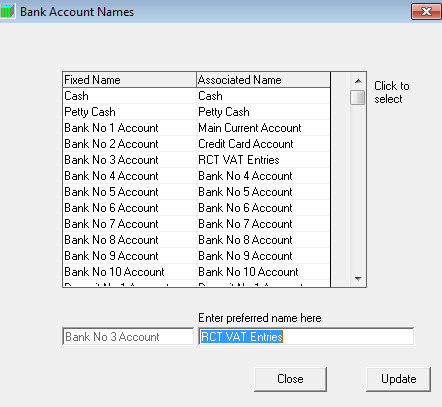
Task: Select the Bank No 1 Account row
Action: pyautogui.click(x=129, y=128)
